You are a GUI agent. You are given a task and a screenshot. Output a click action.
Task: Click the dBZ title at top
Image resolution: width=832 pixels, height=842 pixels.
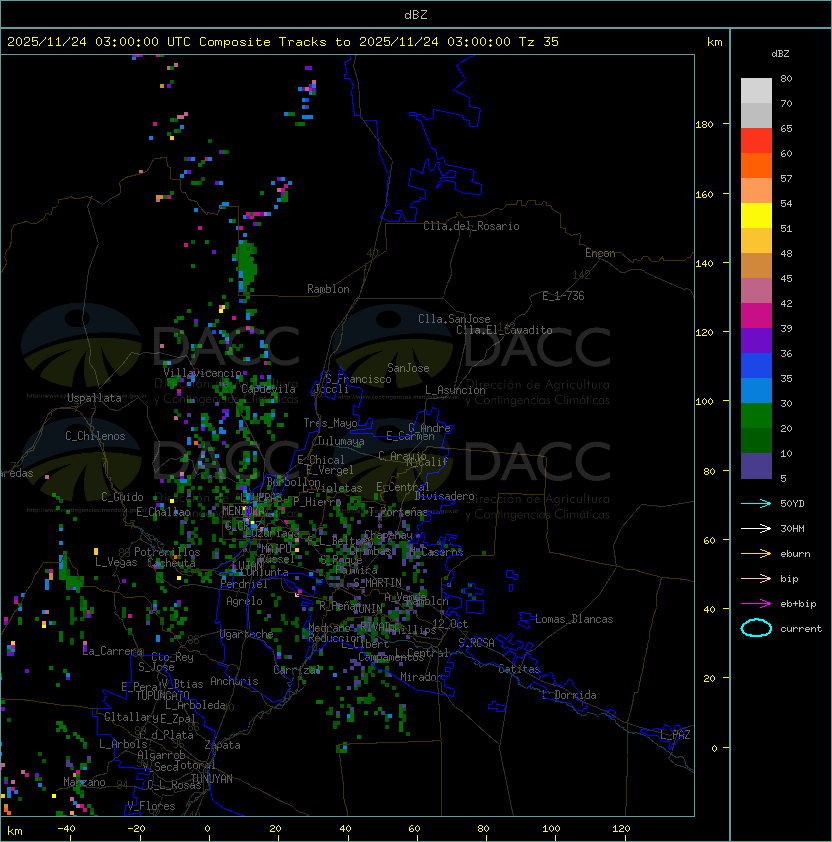(x=416, y=14)
